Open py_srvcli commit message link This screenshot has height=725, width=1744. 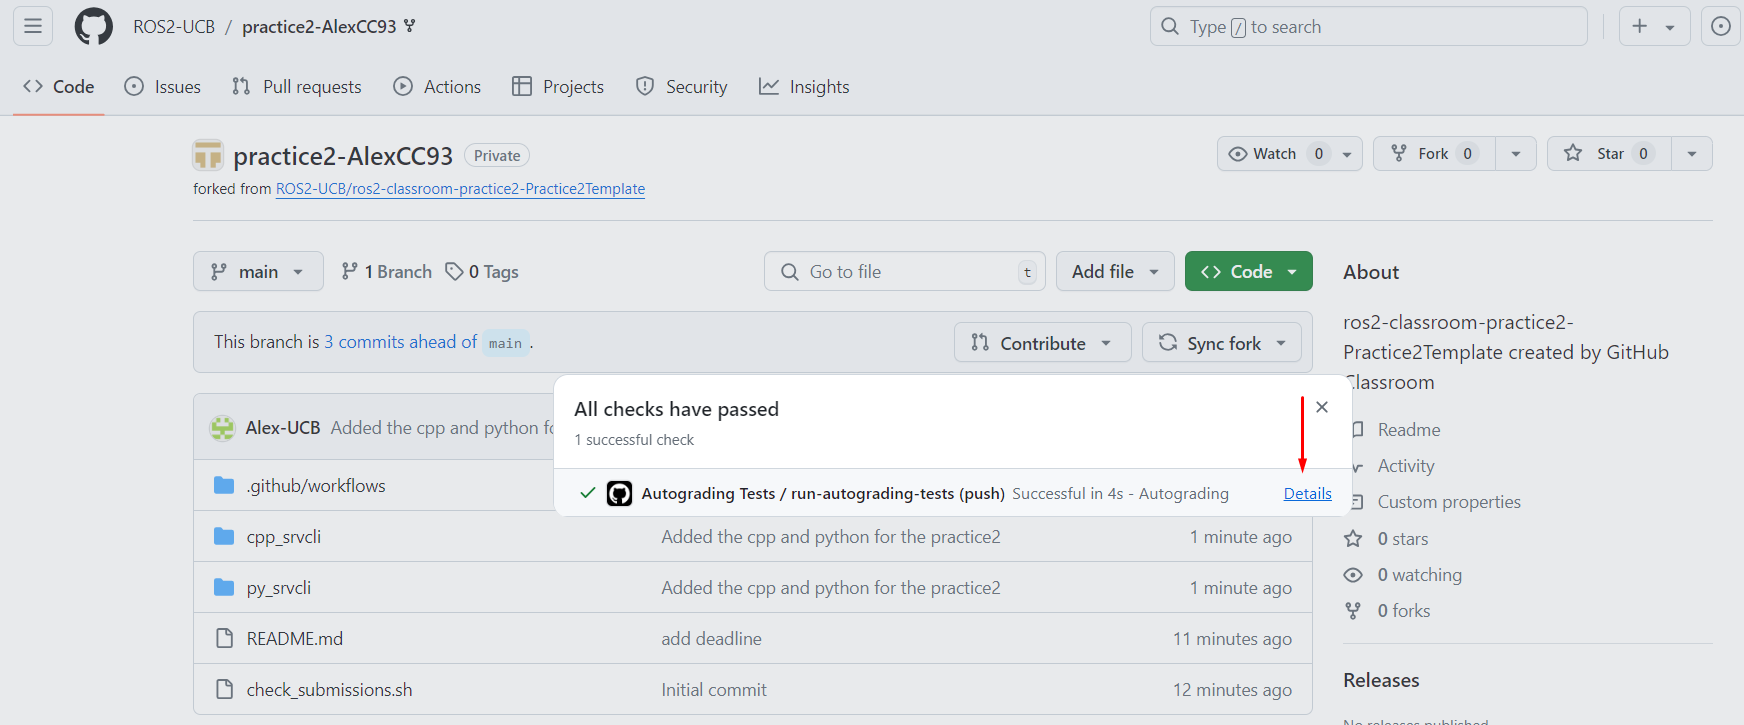point(831,587)
